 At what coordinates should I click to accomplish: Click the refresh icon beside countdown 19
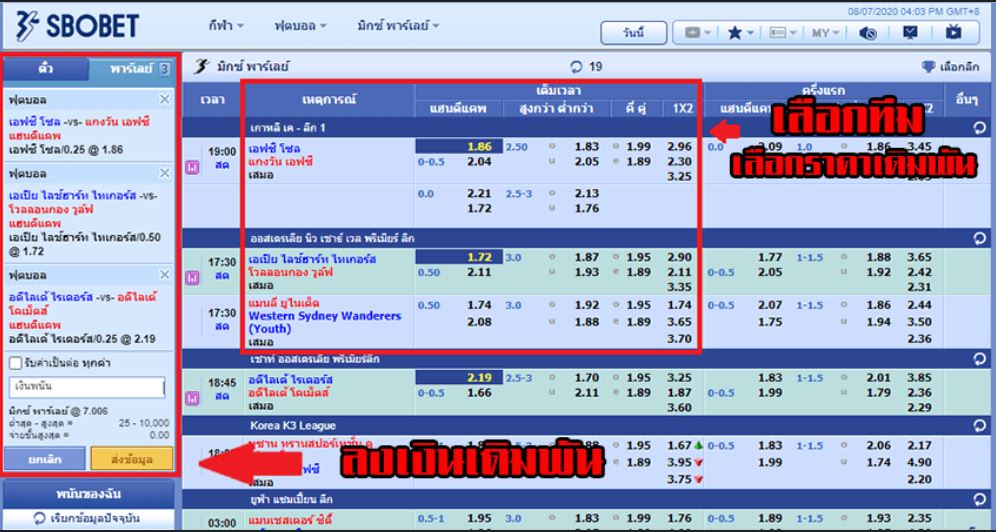click(576, 67)
